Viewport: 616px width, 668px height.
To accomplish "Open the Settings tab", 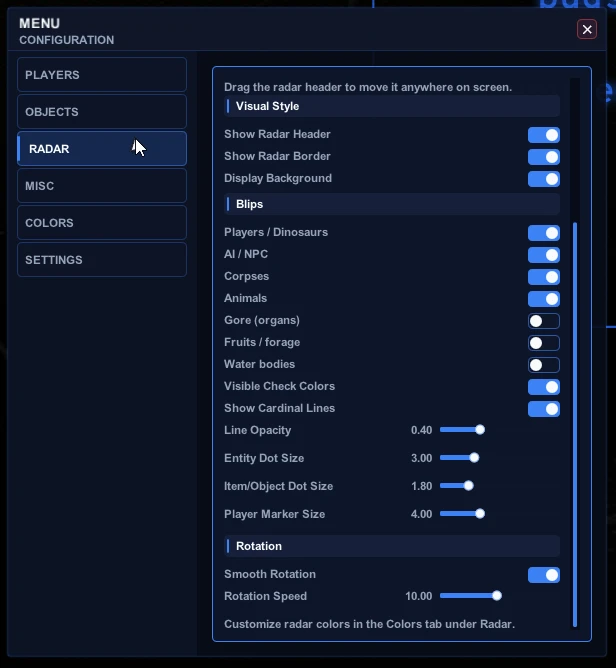I will coord(102,260).
